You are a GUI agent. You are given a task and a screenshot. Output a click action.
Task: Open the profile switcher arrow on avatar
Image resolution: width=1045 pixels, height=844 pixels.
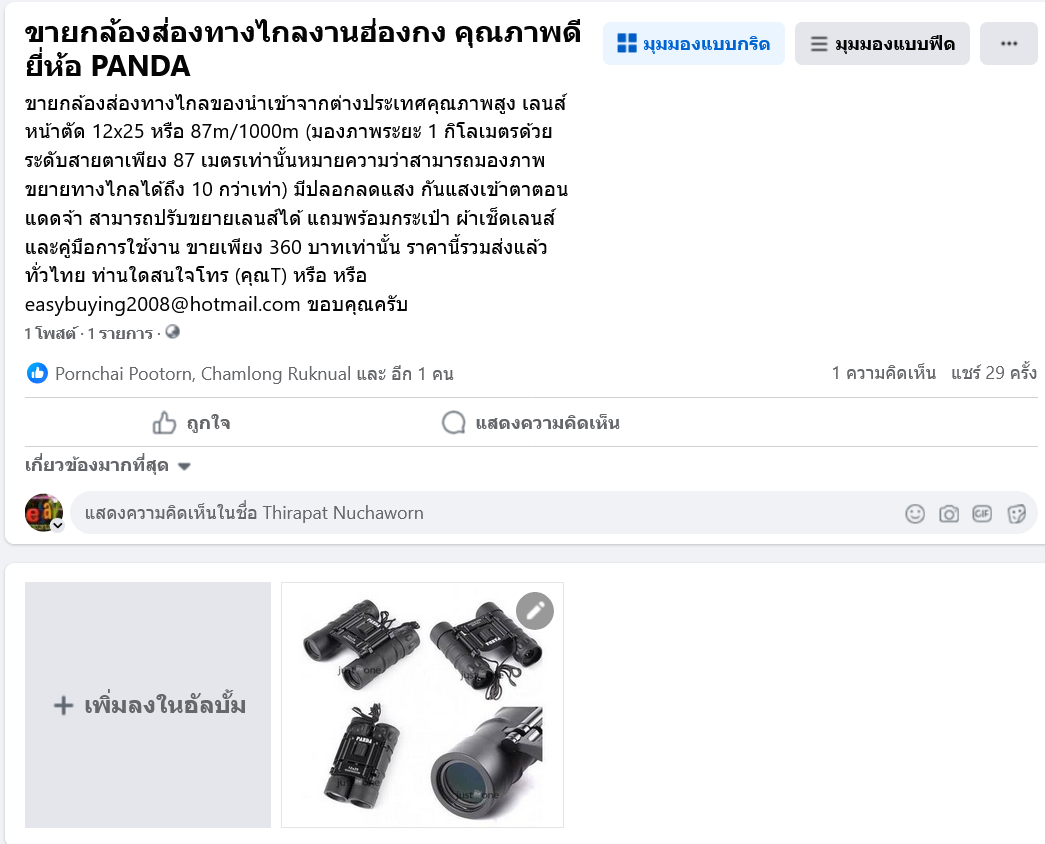click(58, 525)
